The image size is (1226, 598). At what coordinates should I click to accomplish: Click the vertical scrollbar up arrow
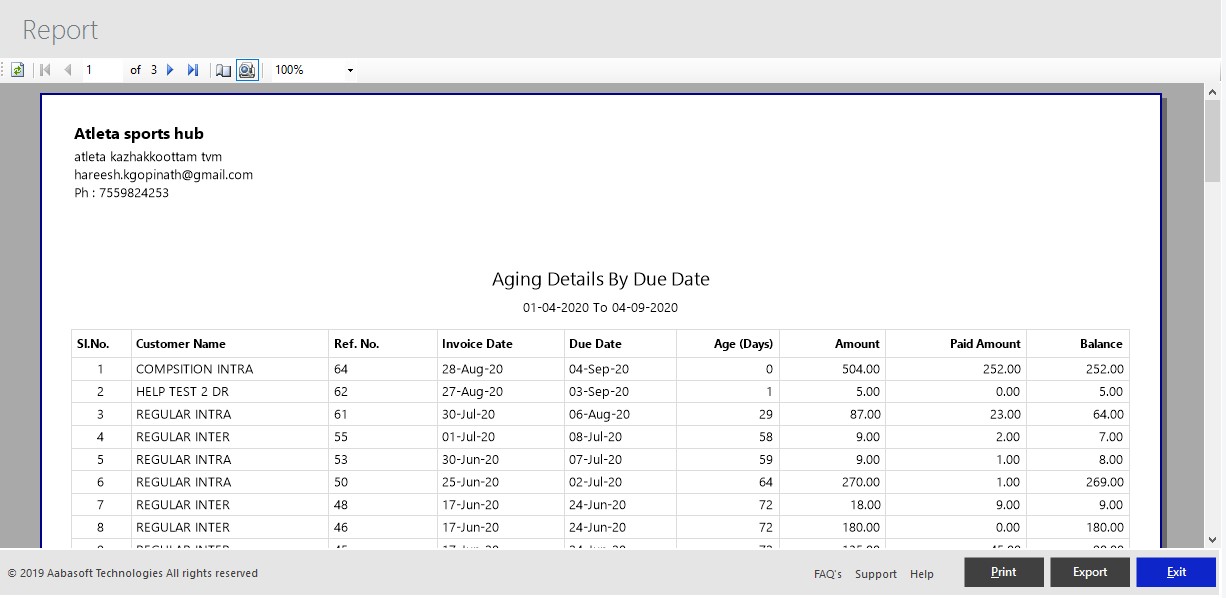point(1213,92)
